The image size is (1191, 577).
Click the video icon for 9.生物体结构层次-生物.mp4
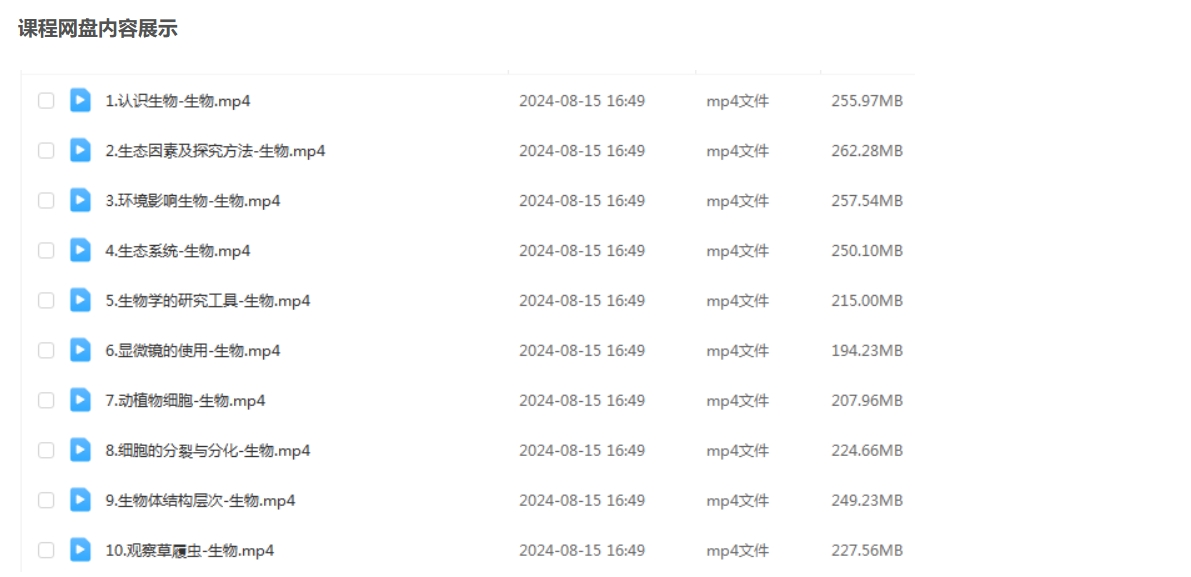80,500
